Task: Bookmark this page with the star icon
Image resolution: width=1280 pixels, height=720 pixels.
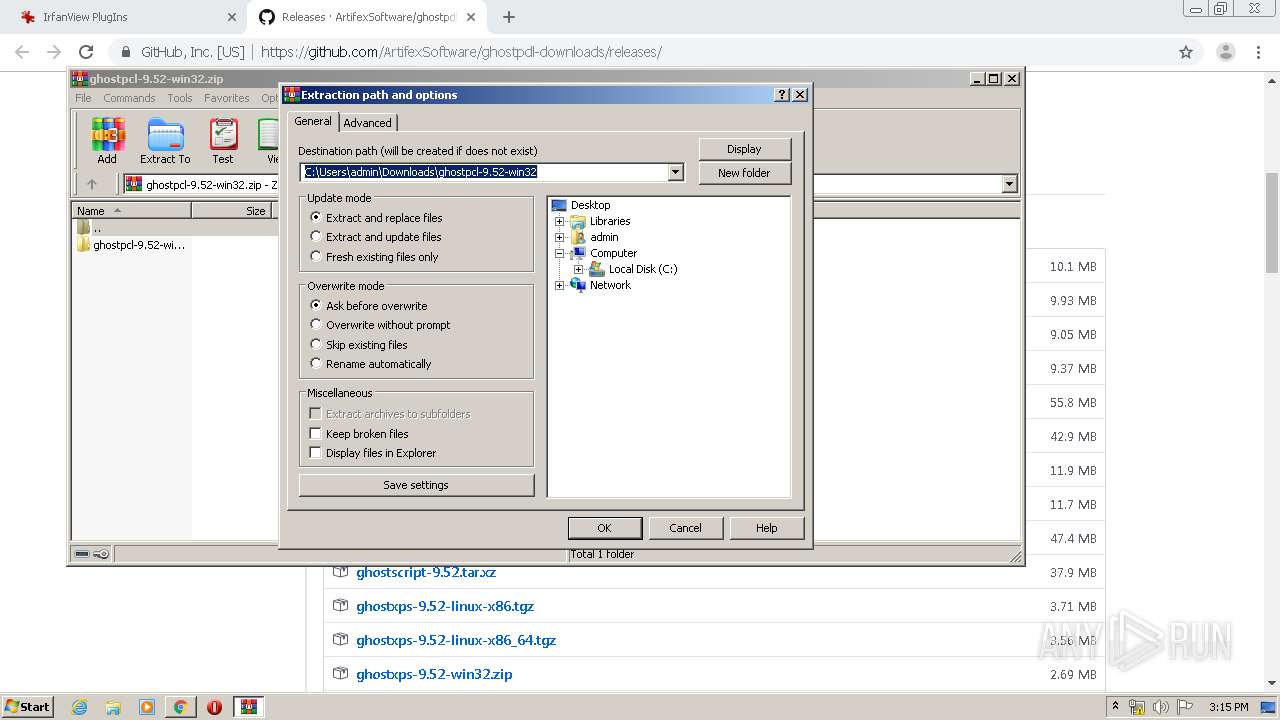Action: pyautogui.click(x=1186, y=52)
